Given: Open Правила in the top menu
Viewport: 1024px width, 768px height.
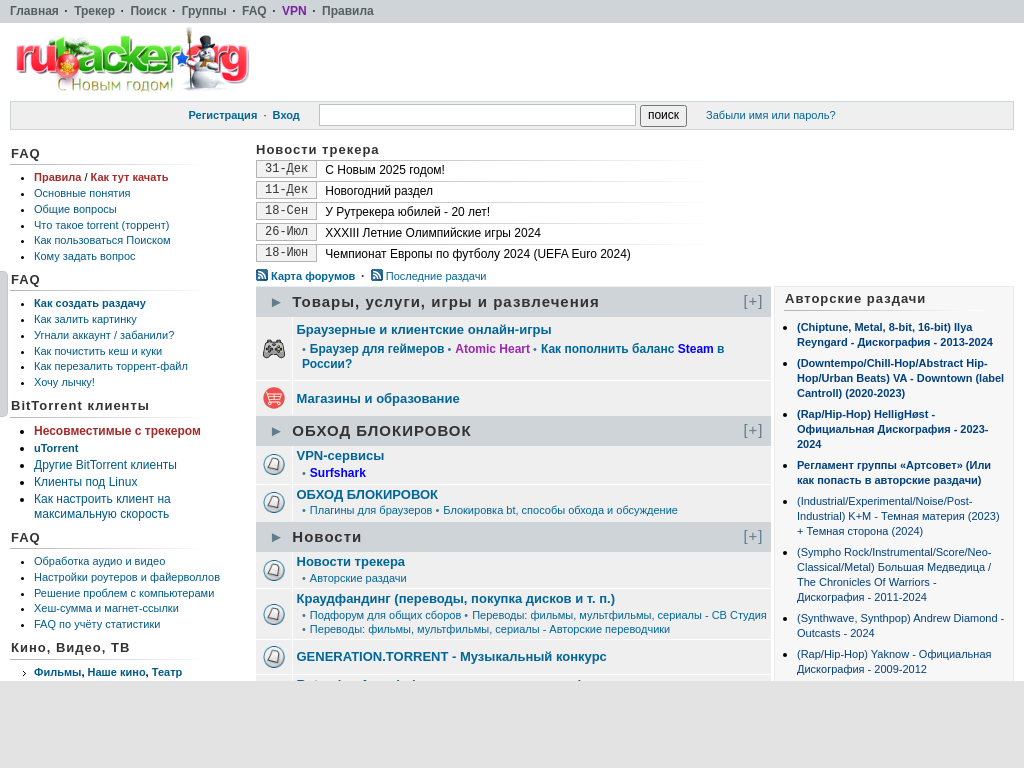Looking at the screenshot, I should click(347, 11).
